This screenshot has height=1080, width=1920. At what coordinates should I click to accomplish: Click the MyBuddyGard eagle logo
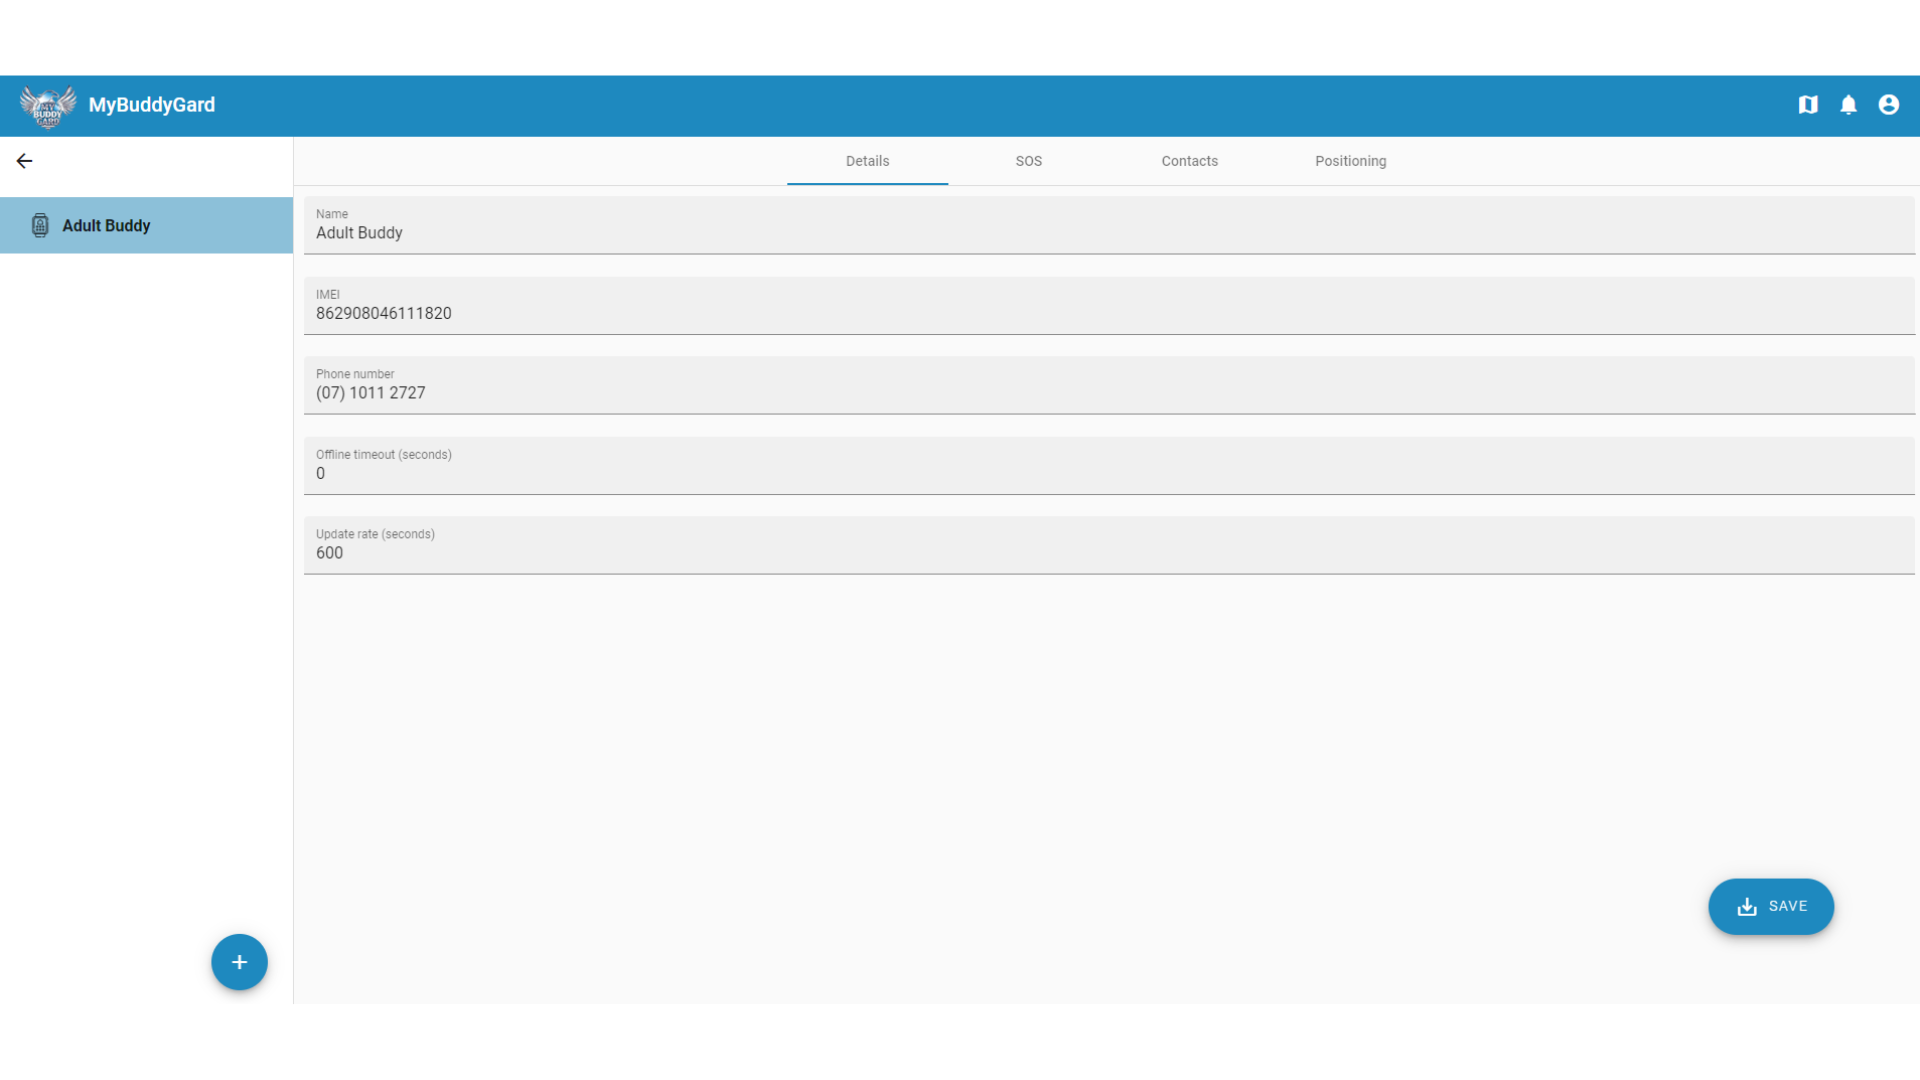[47, 106]
